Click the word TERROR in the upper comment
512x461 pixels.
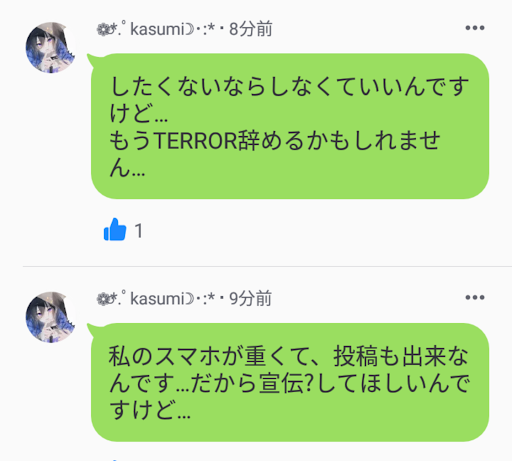point(196,140)
